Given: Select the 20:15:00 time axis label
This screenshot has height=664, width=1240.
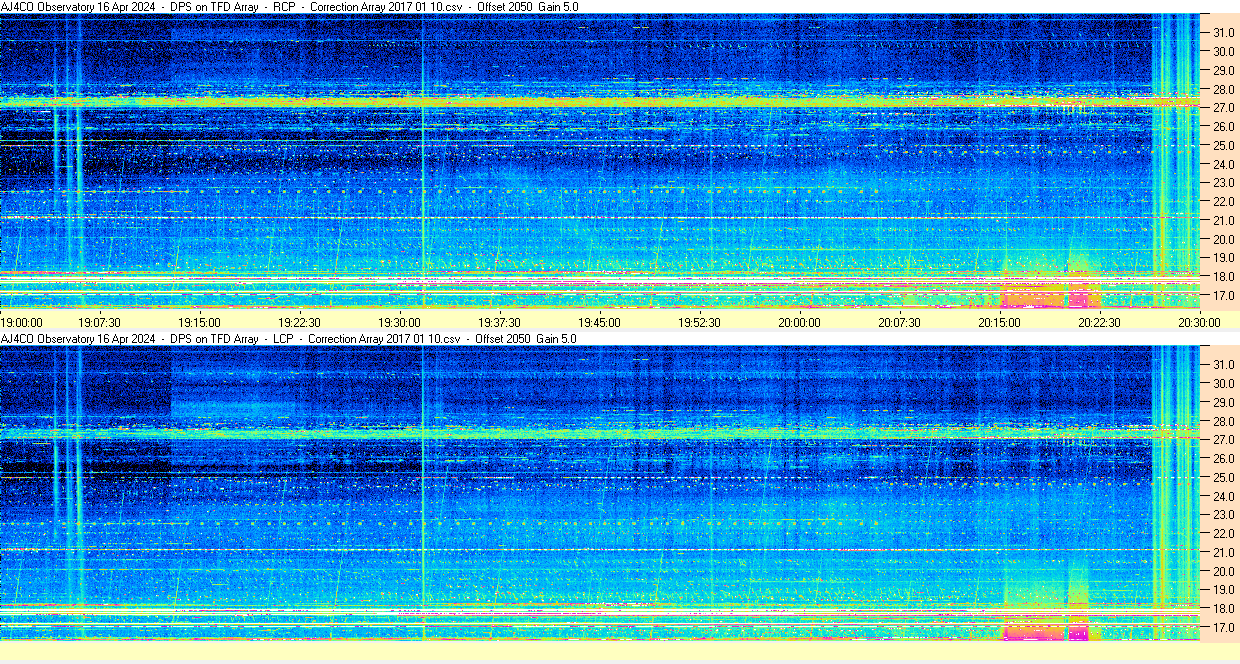Looking at the screenshot, I should (x=999, y=322).
